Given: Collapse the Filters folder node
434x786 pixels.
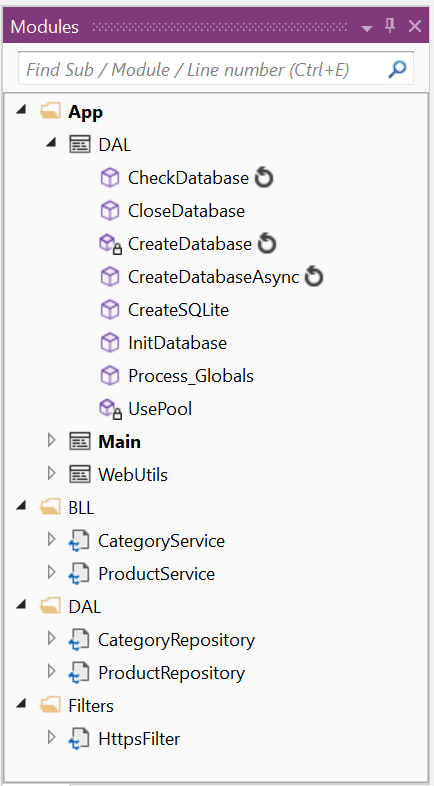Looking at the screenshot, I should coord(21,705).
